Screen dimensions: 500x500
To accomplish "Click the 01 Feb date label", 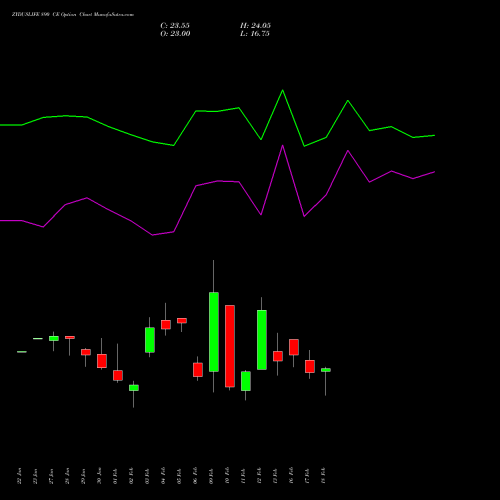I will (x=115, y=476).
